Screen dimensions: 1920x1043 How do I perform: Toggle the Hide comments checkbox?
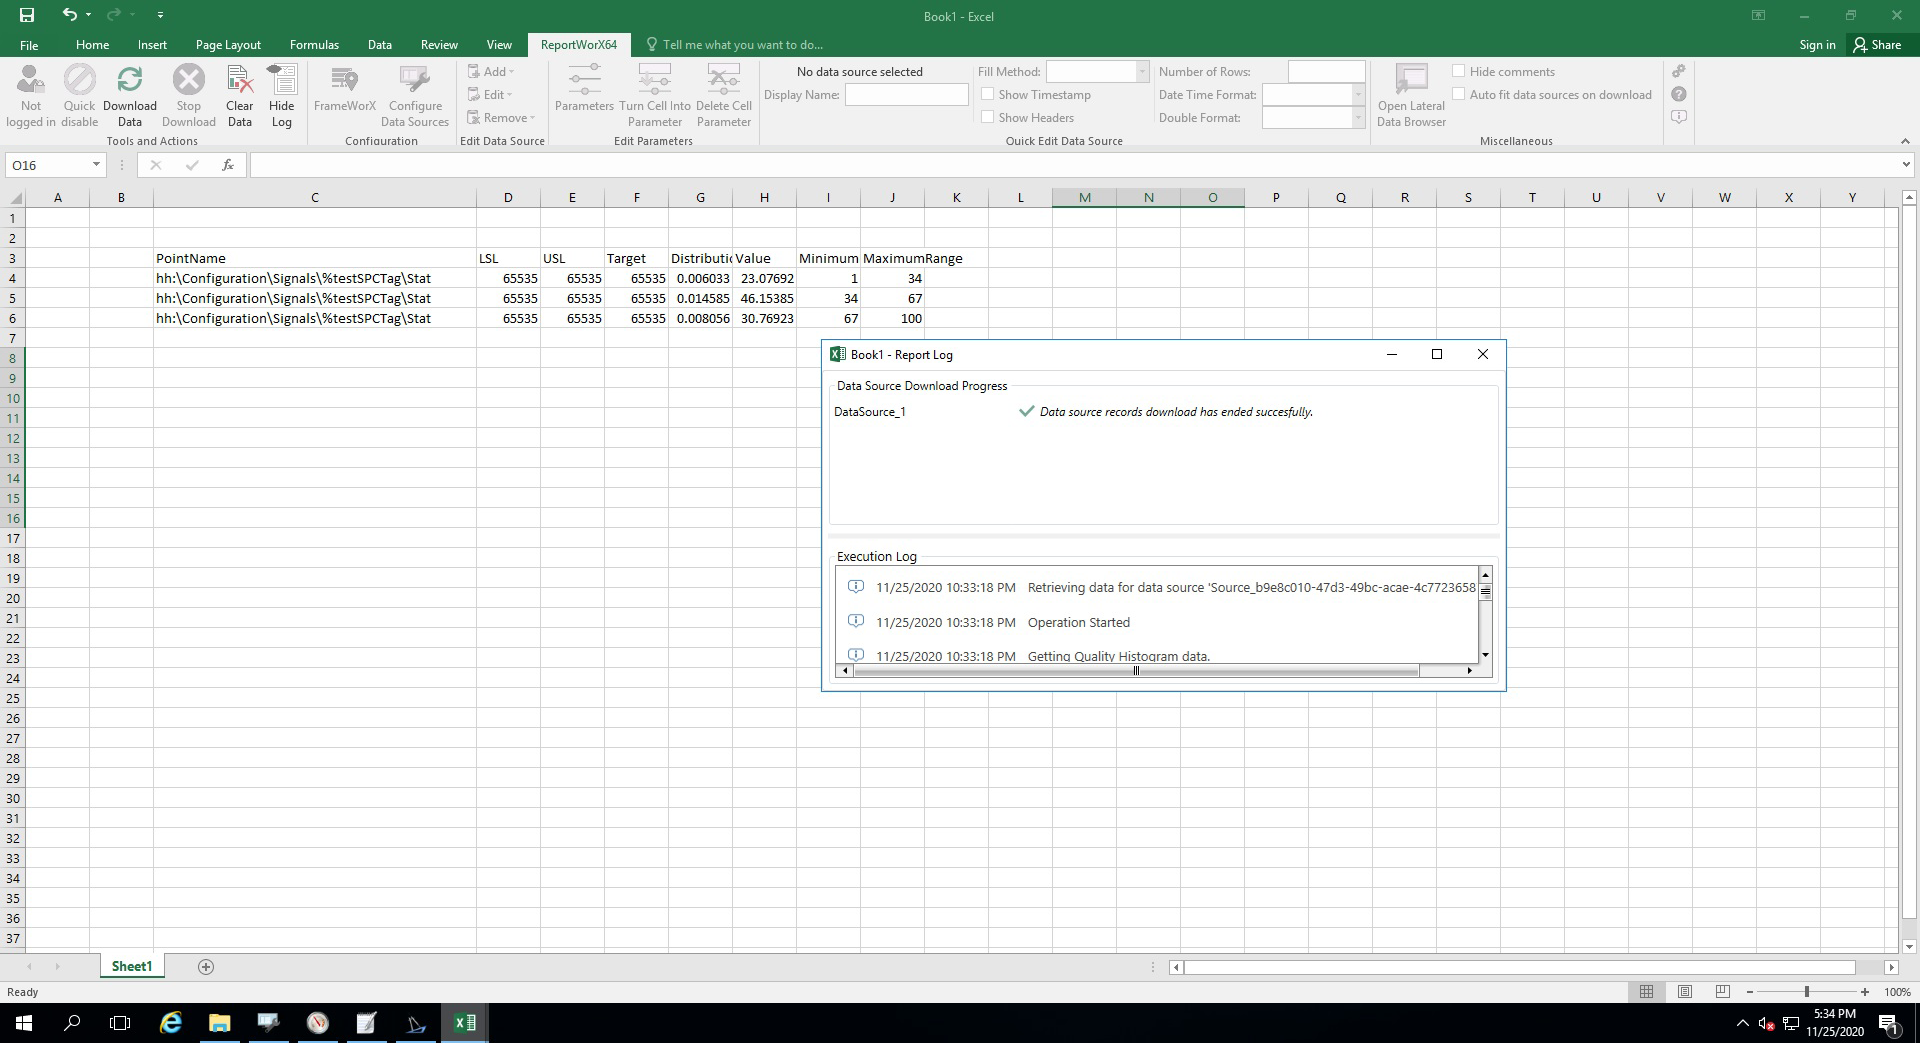[1459, 71]
